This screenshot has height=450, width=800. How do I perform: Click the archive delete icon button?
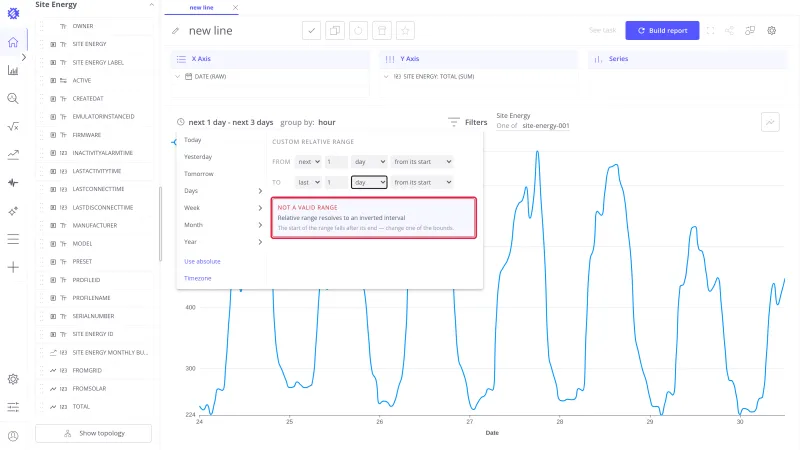click(x=382, y=31)
